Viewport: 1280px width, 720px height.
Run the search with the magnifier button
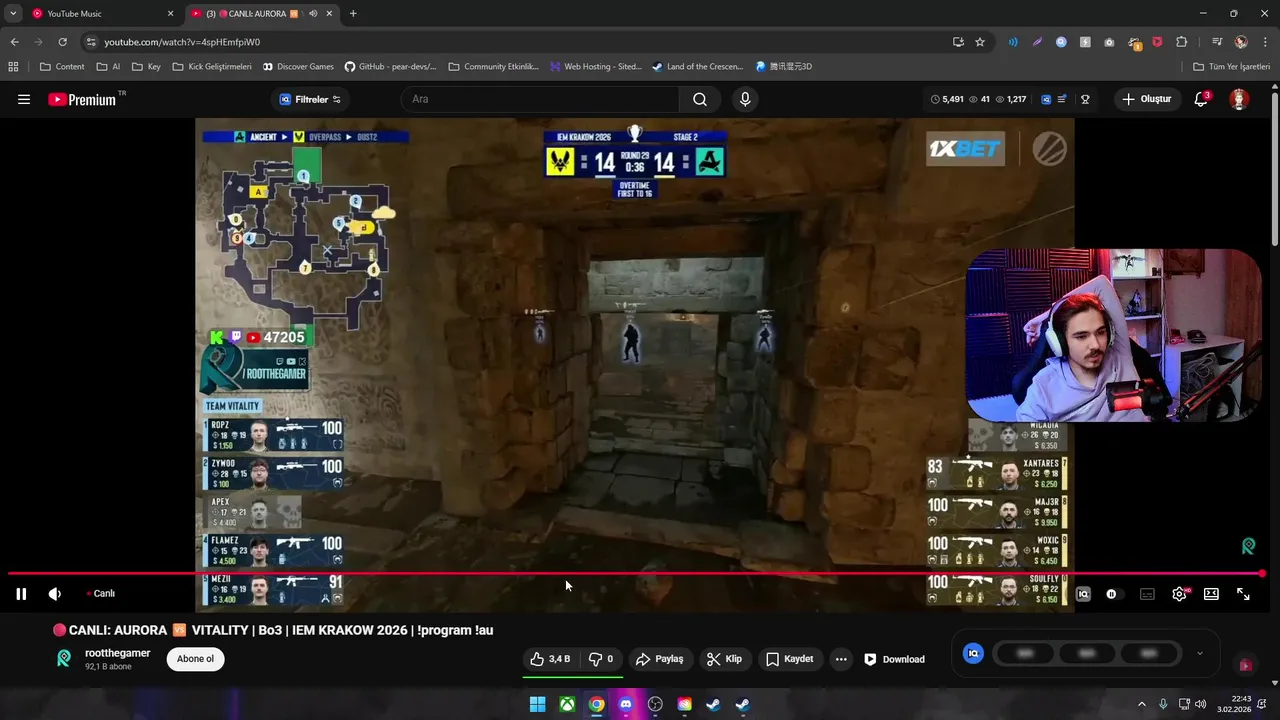click(700, 99)
